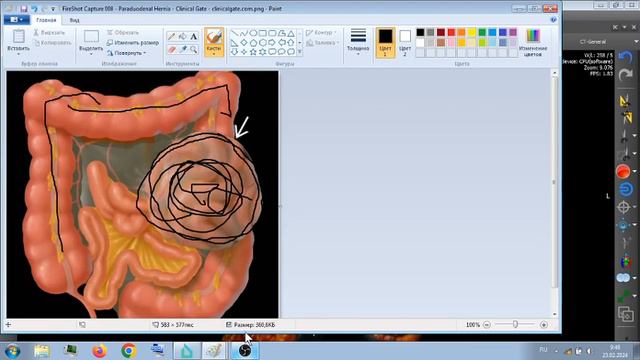Pick the green color swatch

coord(482,32)
